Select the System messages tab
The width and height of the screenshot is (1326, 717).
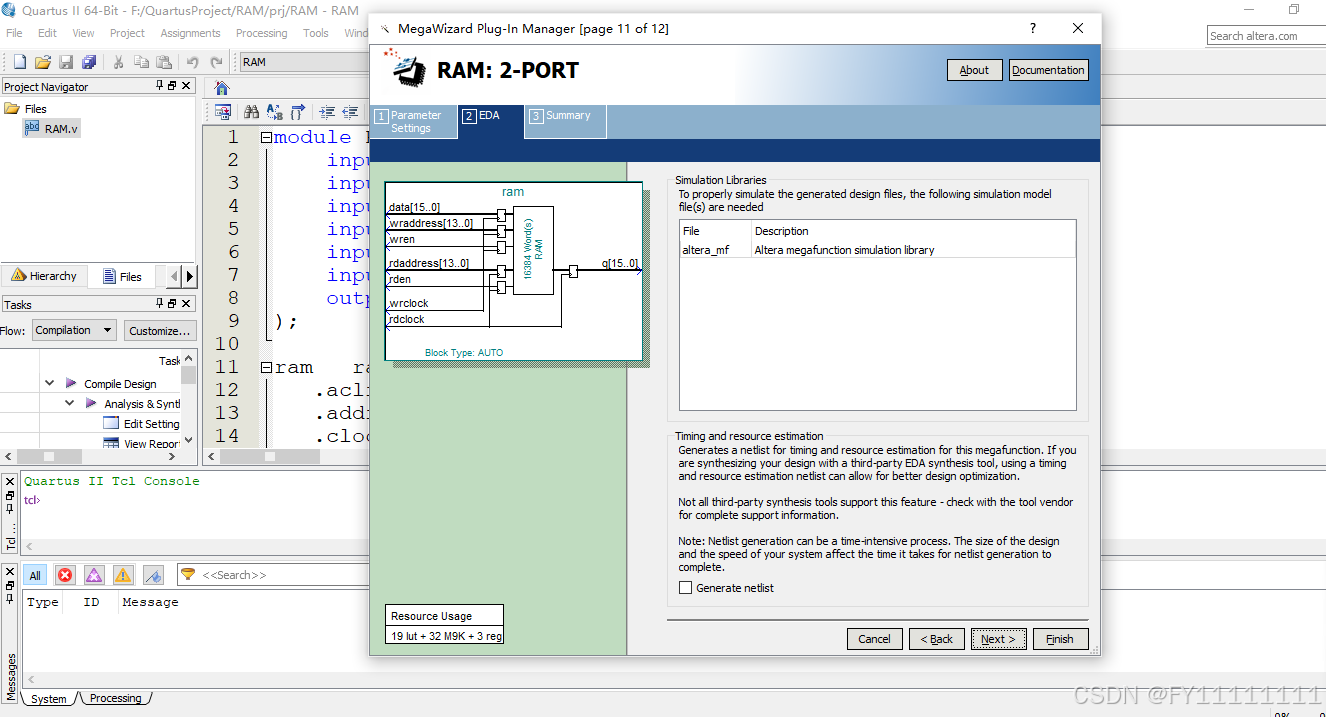(x=48, y=698)
